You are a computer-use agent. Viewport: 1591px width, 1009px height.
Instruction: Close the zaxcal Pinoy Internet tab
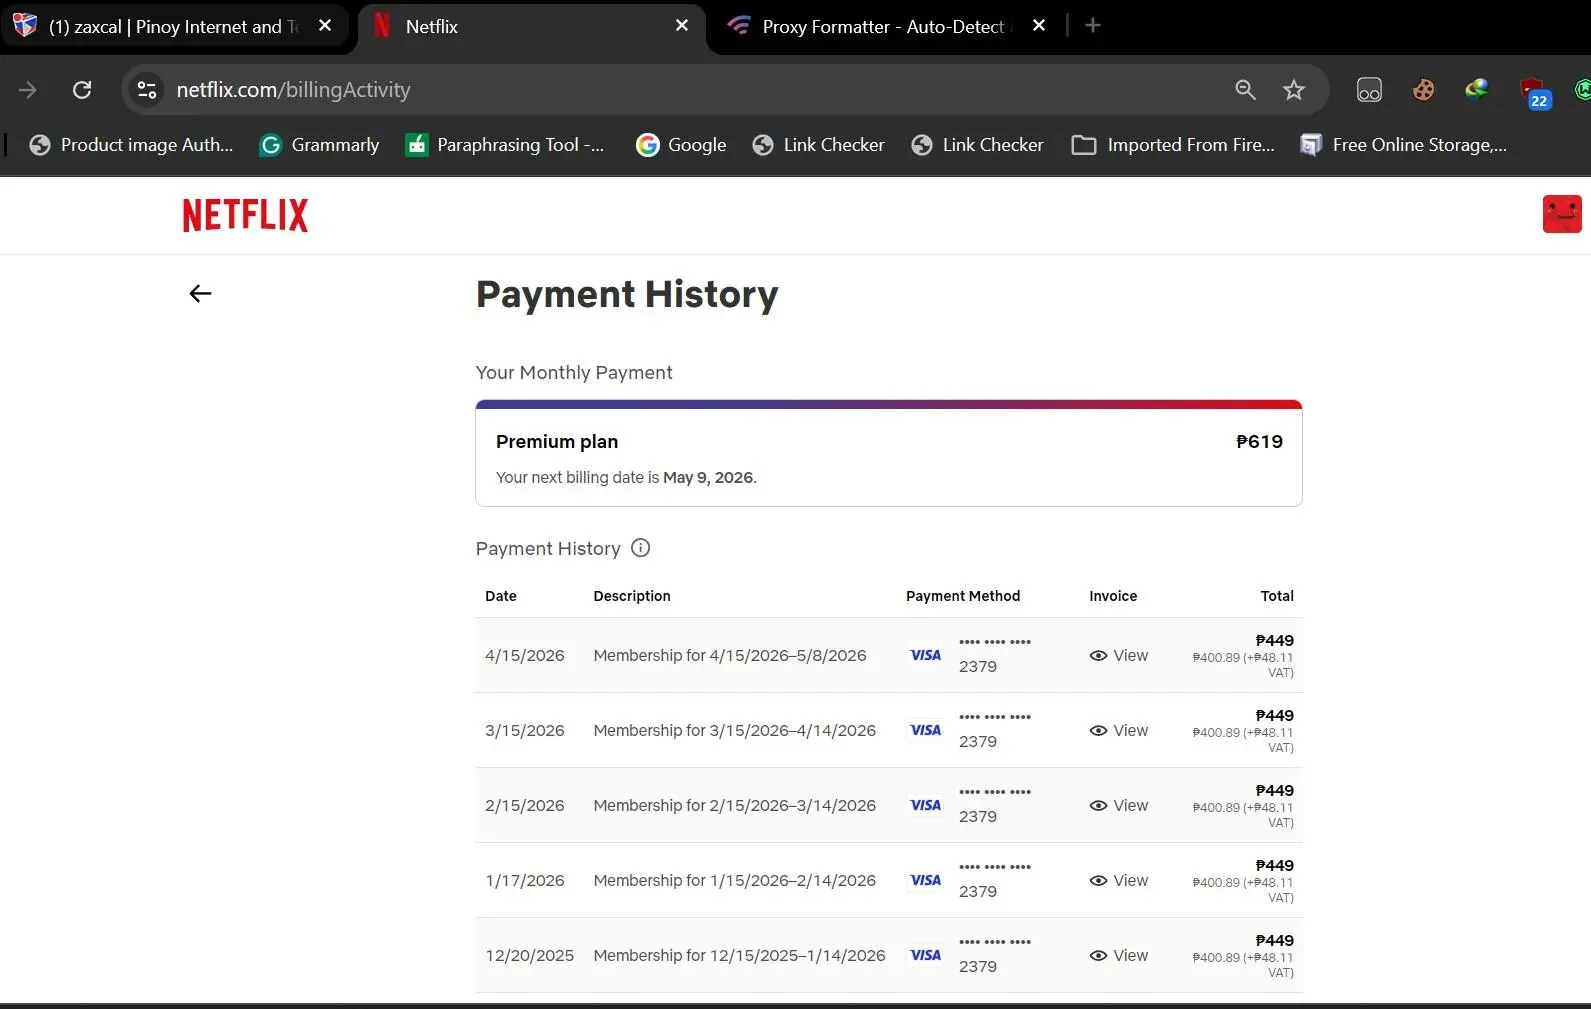pos(325,26)
